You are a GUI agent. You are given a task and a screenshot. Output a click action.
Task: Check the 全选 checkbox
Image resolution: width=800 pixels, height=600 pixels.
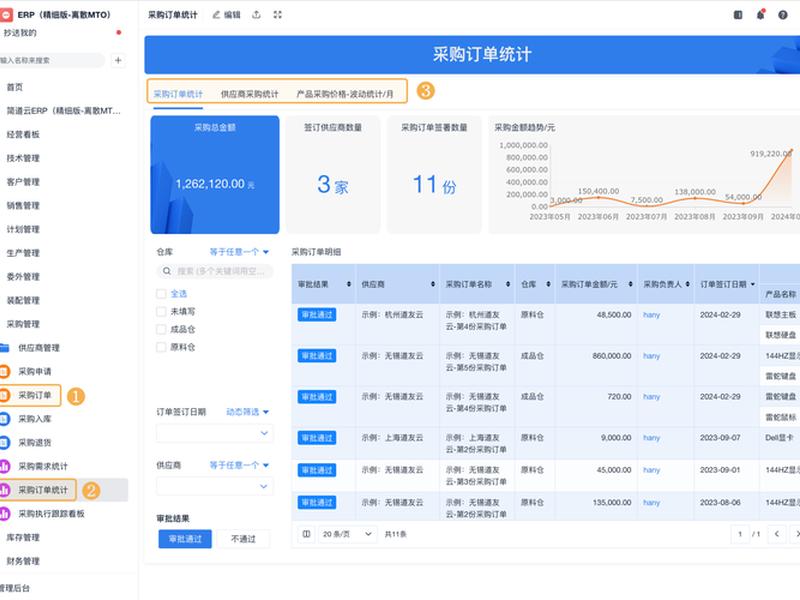(161, 293)
